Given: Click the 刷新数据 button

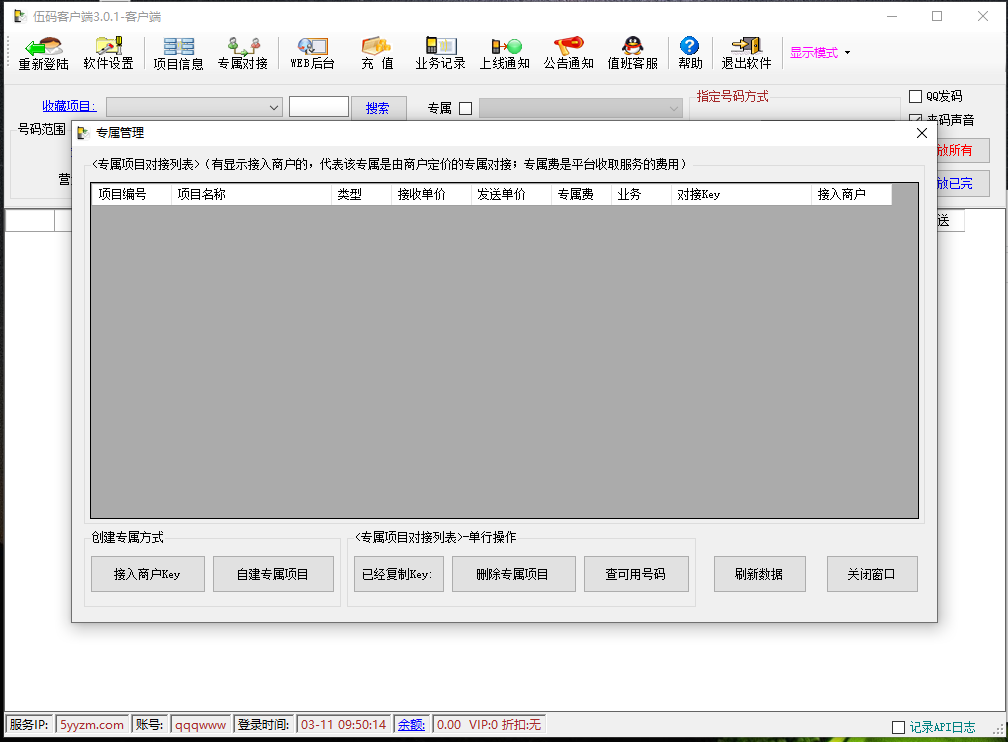Looking at the screenshot, I should click(758, 574).
